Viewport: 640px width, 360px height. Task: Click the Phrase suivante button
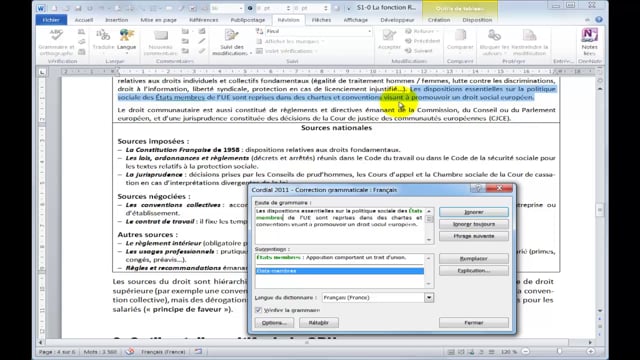click(x=474, y=236)
